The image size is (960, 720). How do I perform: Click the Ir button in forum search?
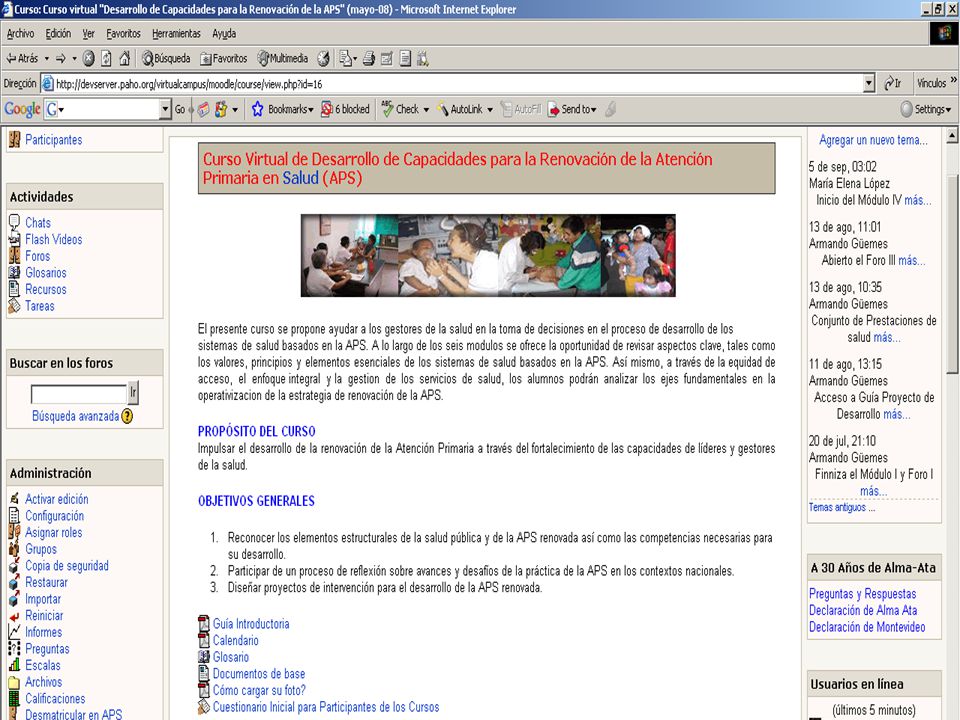pos(133,393)
